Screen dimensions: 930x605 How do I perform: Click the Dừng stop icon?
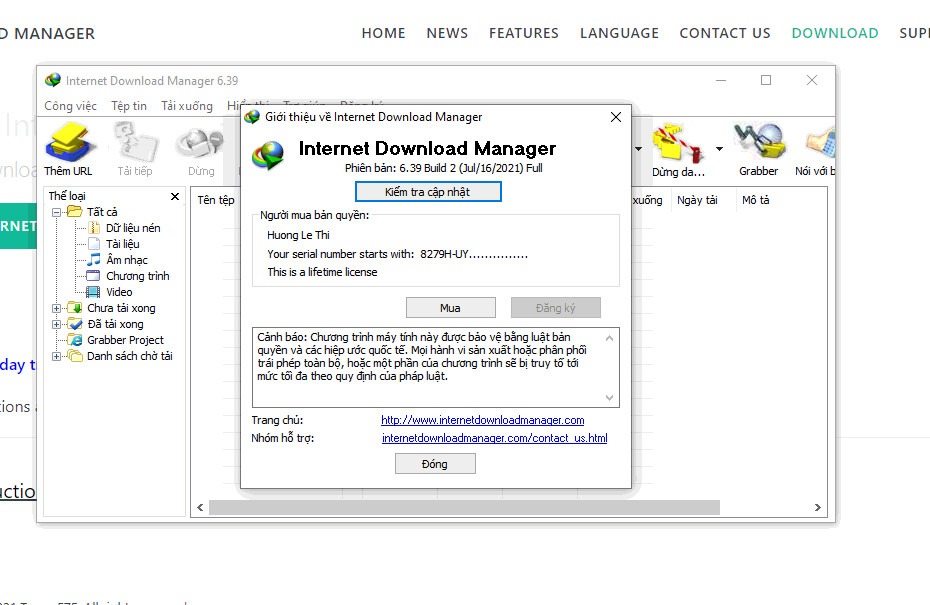click(200, 145)
